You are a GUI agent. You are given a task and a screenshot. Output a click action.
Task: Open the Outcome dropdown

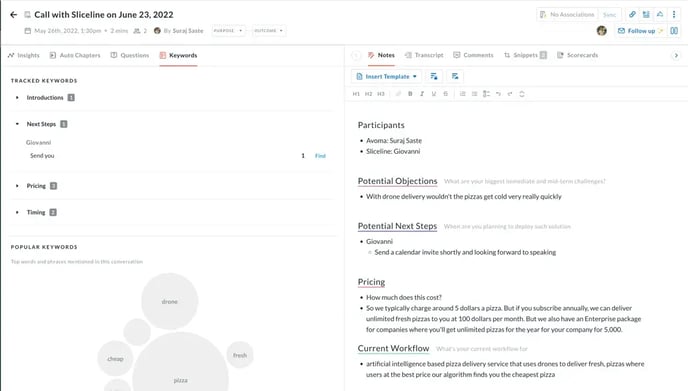[x=269, y=31]
